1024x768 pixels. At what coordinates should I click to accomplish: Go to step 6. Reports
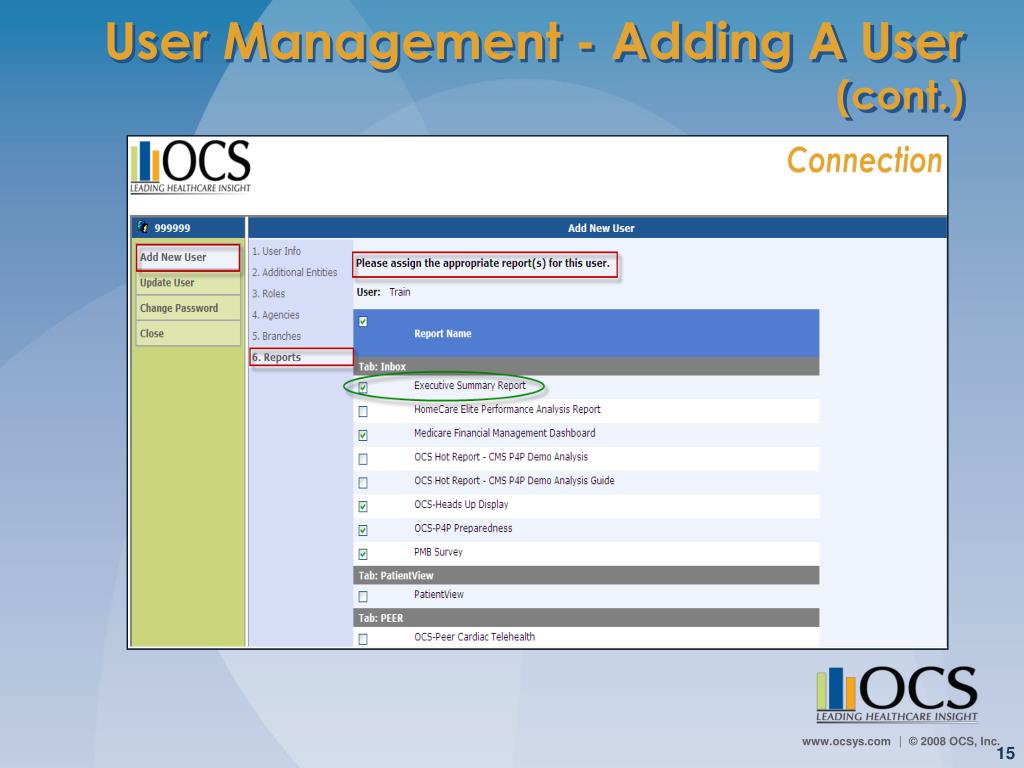click(x=277, y=357)
